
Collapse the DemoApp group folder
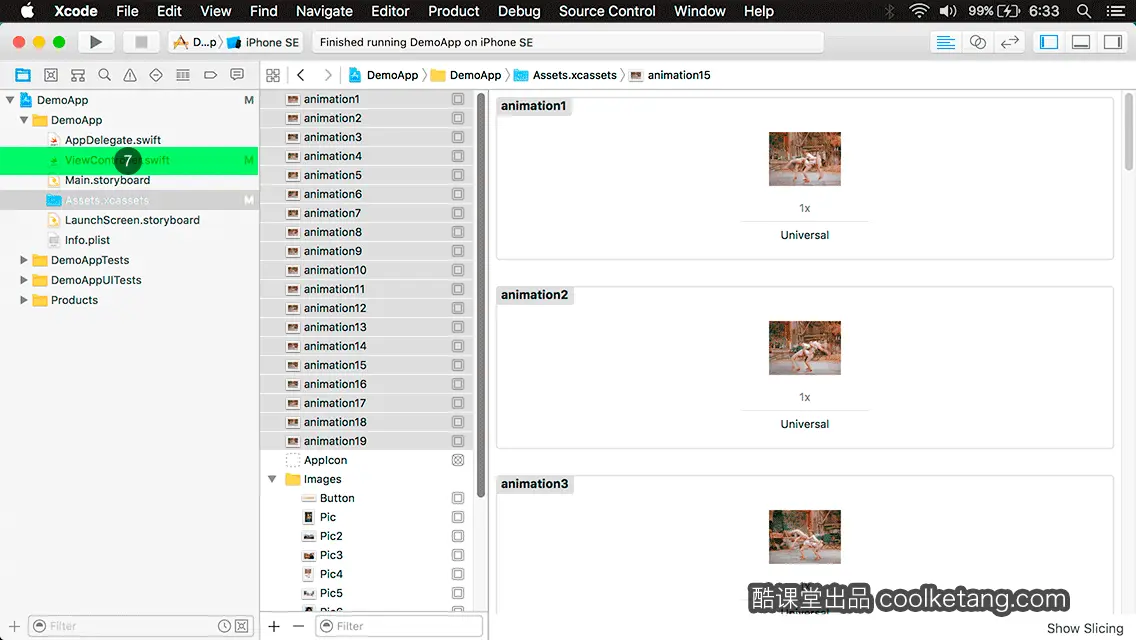(24, 120)
